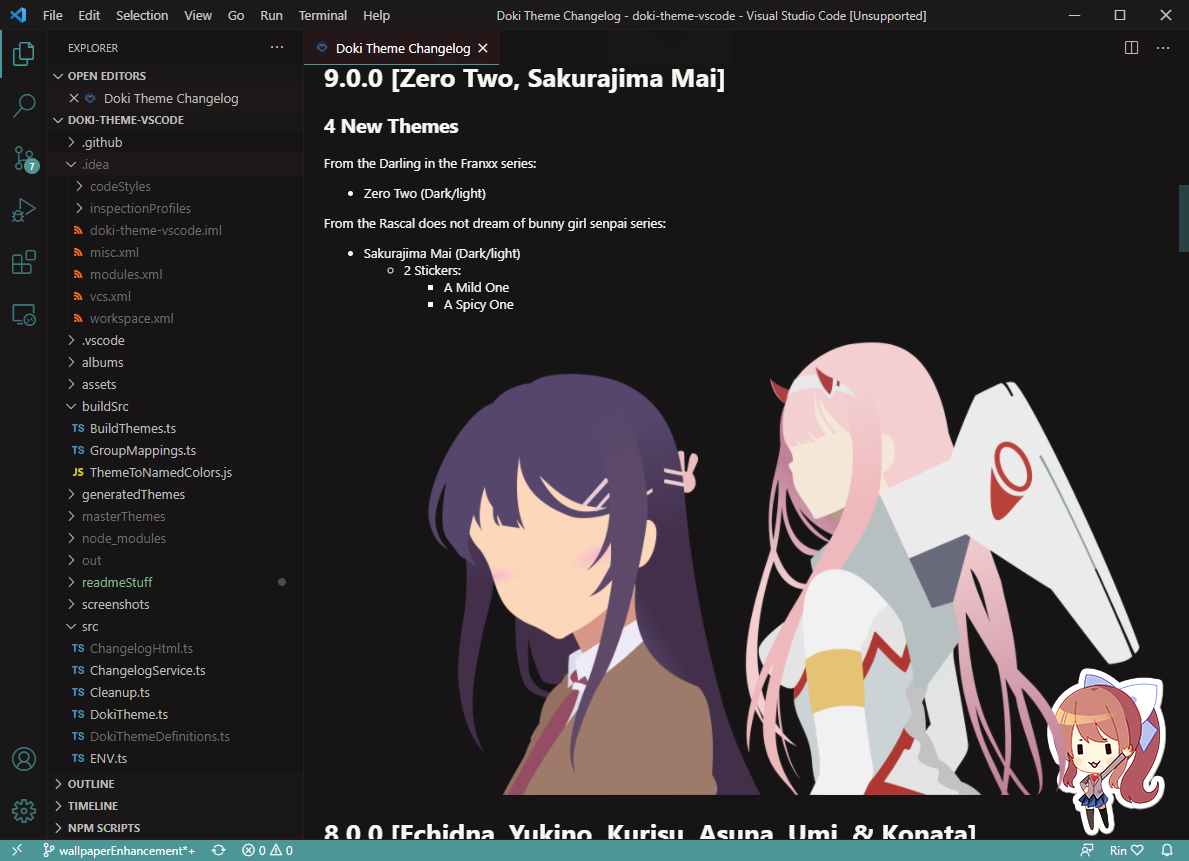Split the editor to the right
The height and width of the screenshot is (861, 1189).
coord(1131,48)
